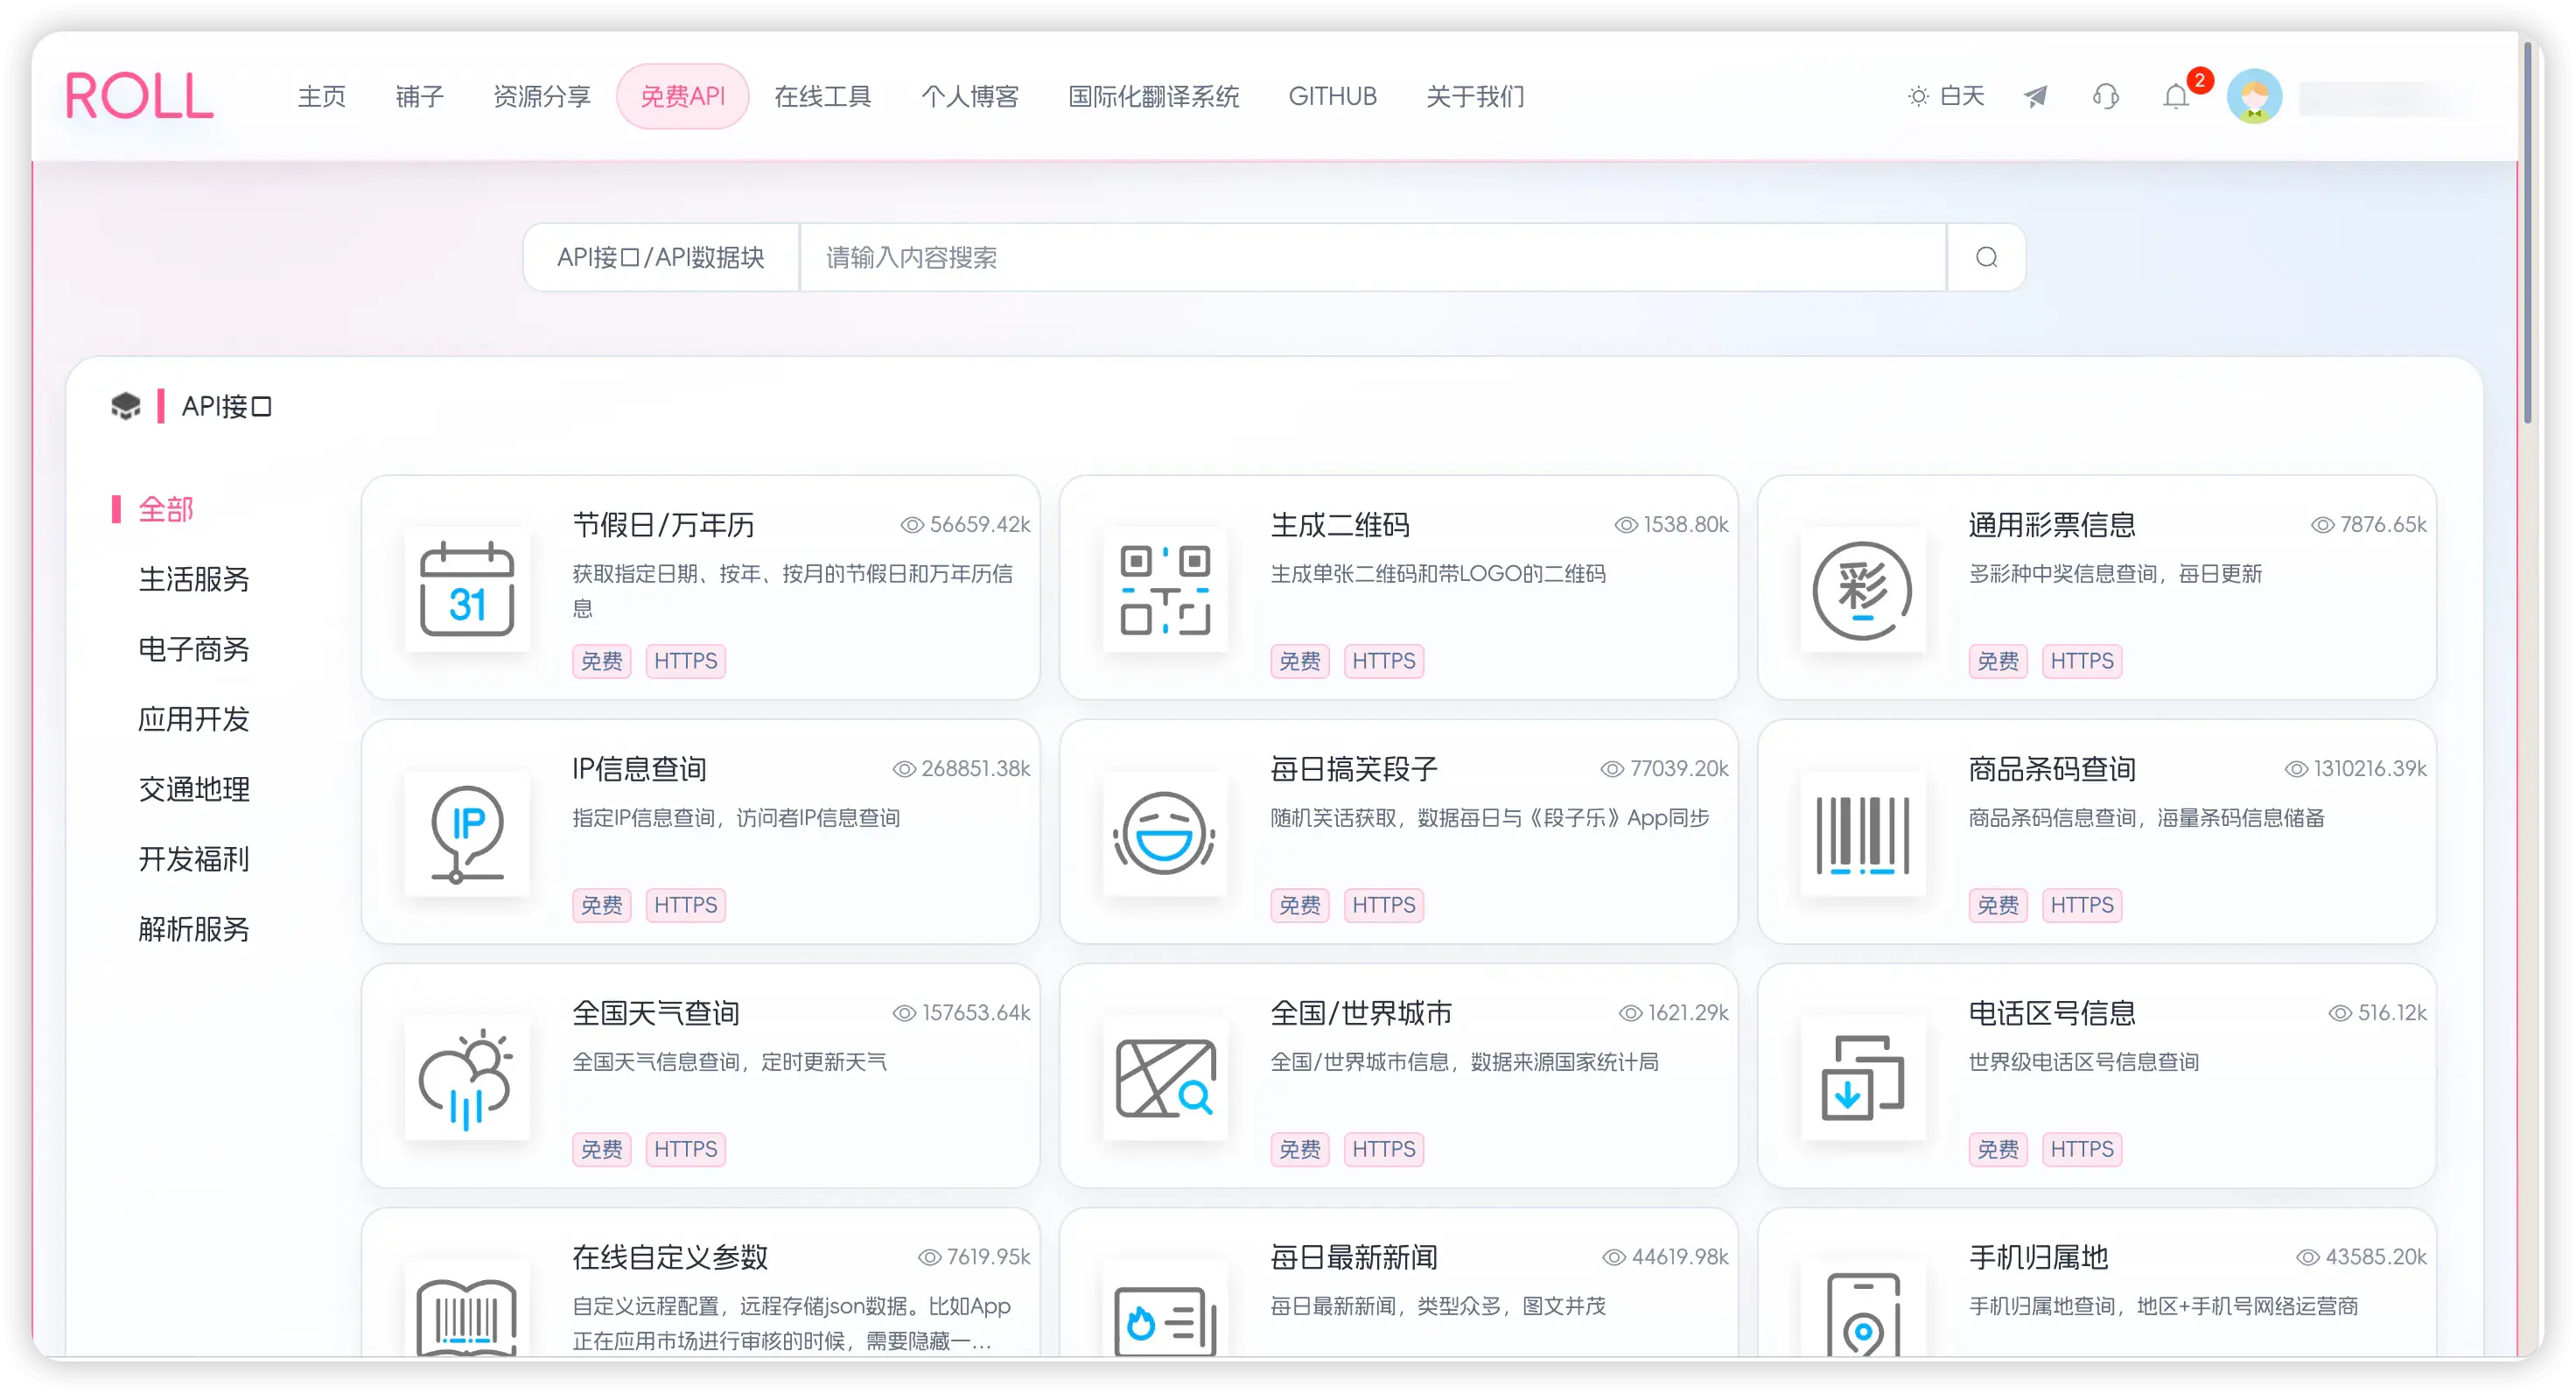Open the 每日搞笑段子 API title
Image resolution: width=2576 pixels, height=1393 pixels.
[1354, 768]
